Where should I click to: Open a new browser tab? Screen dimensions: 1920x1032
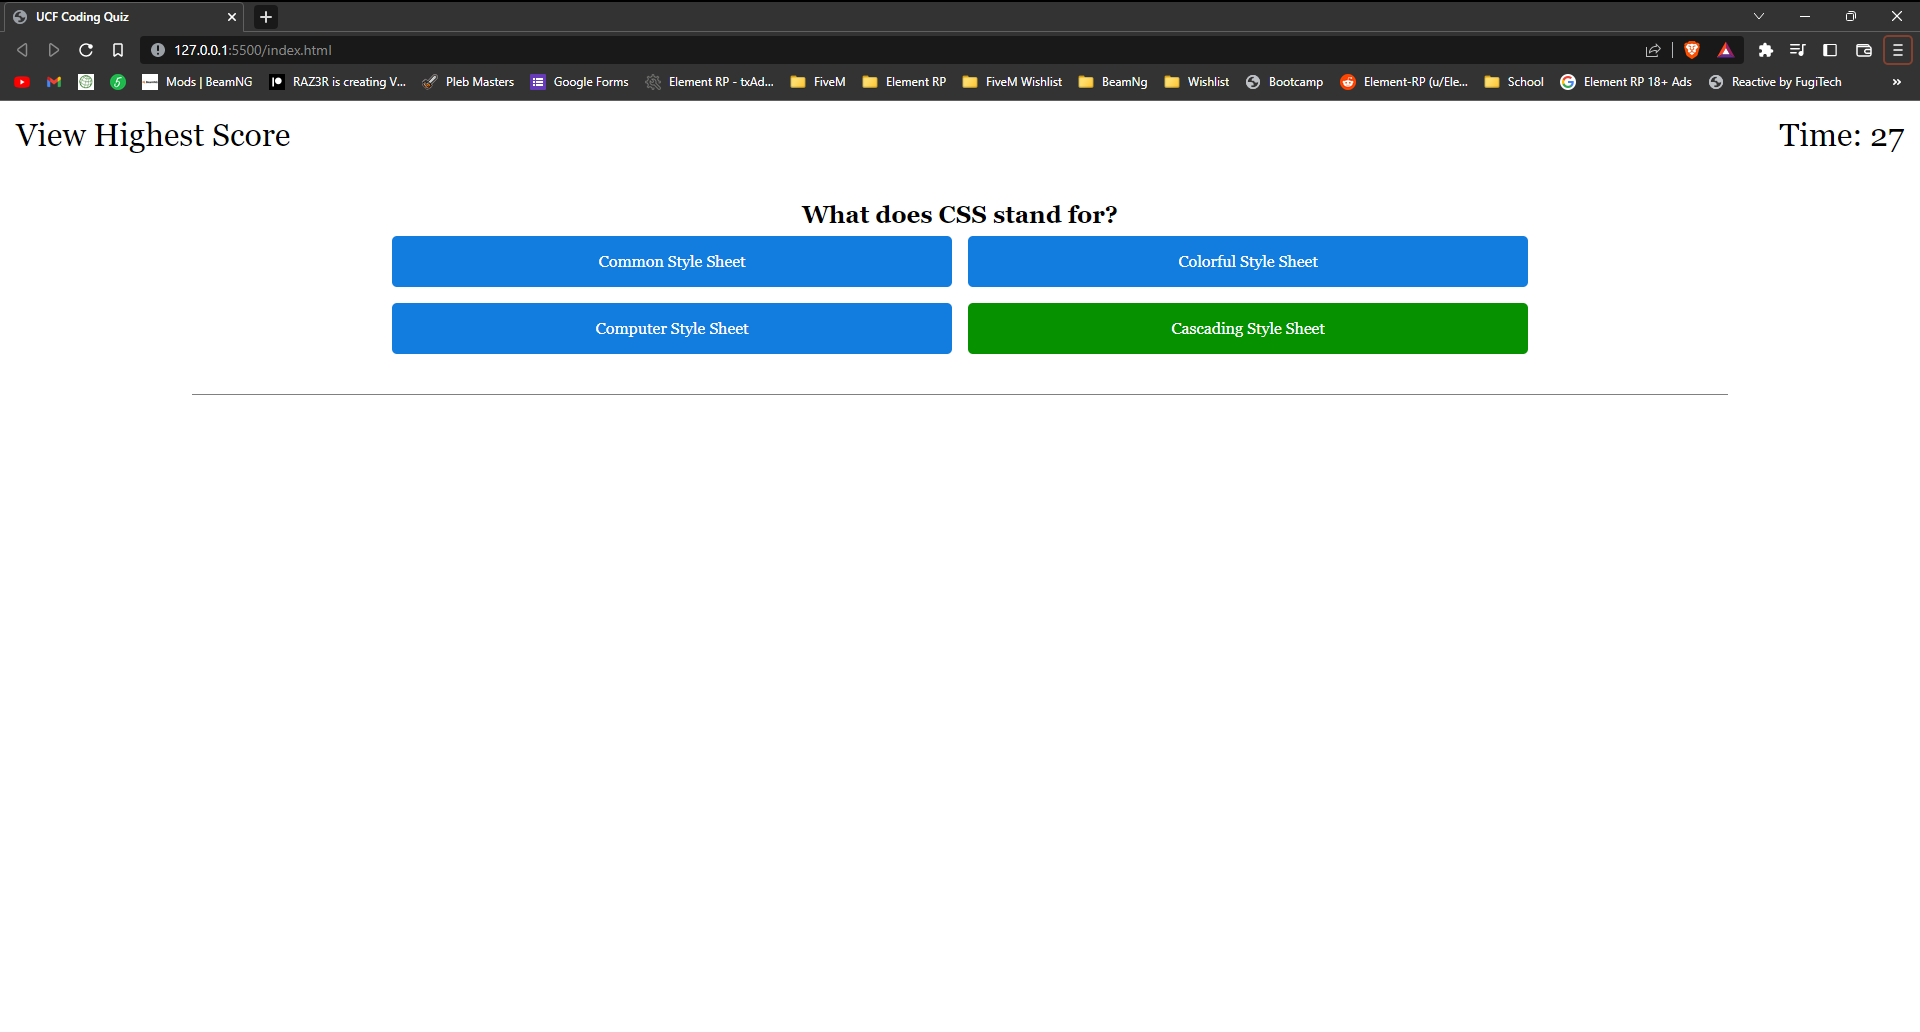tap(266, 17)
